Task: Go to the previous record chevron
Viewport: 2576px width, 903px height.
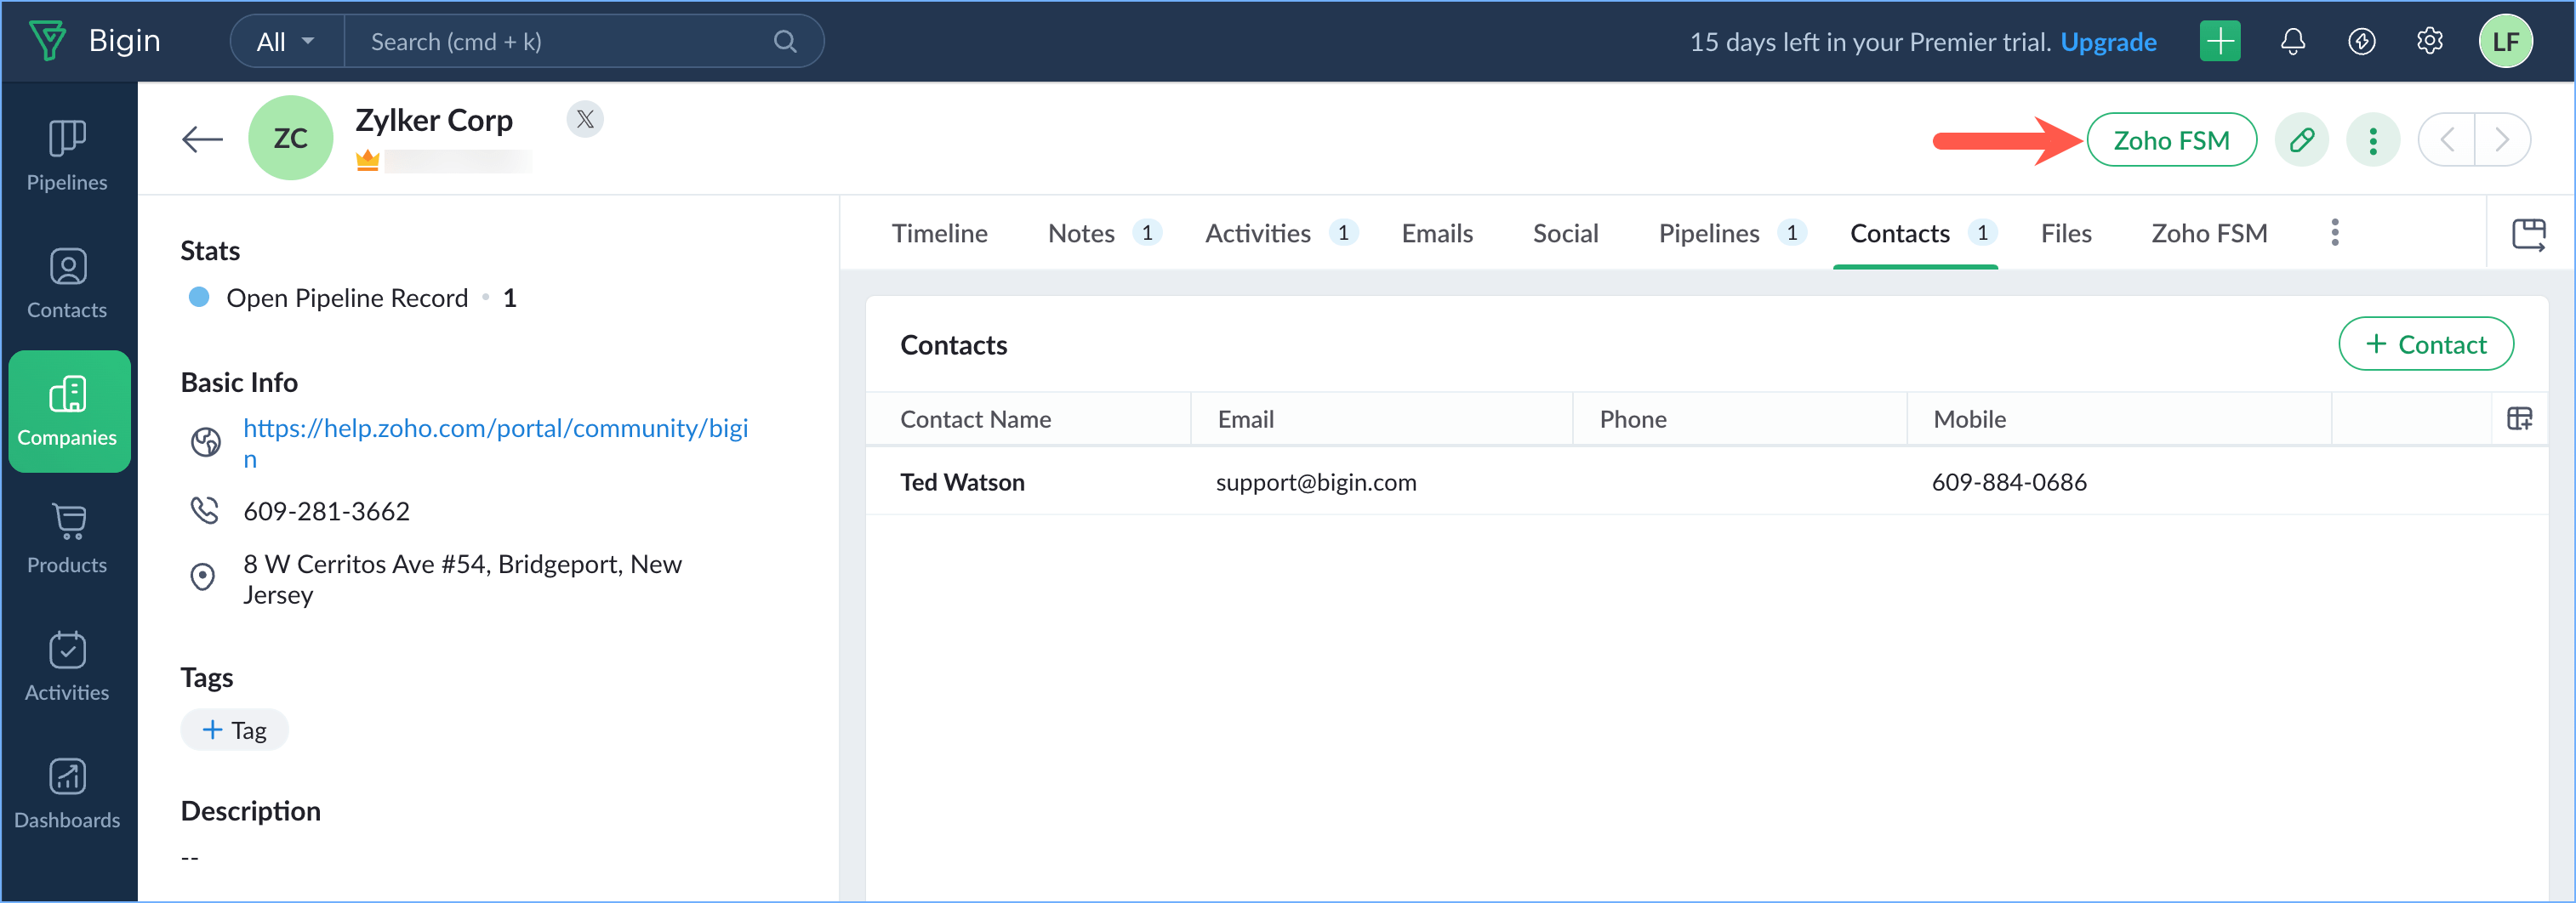Action: point(2447,139)
